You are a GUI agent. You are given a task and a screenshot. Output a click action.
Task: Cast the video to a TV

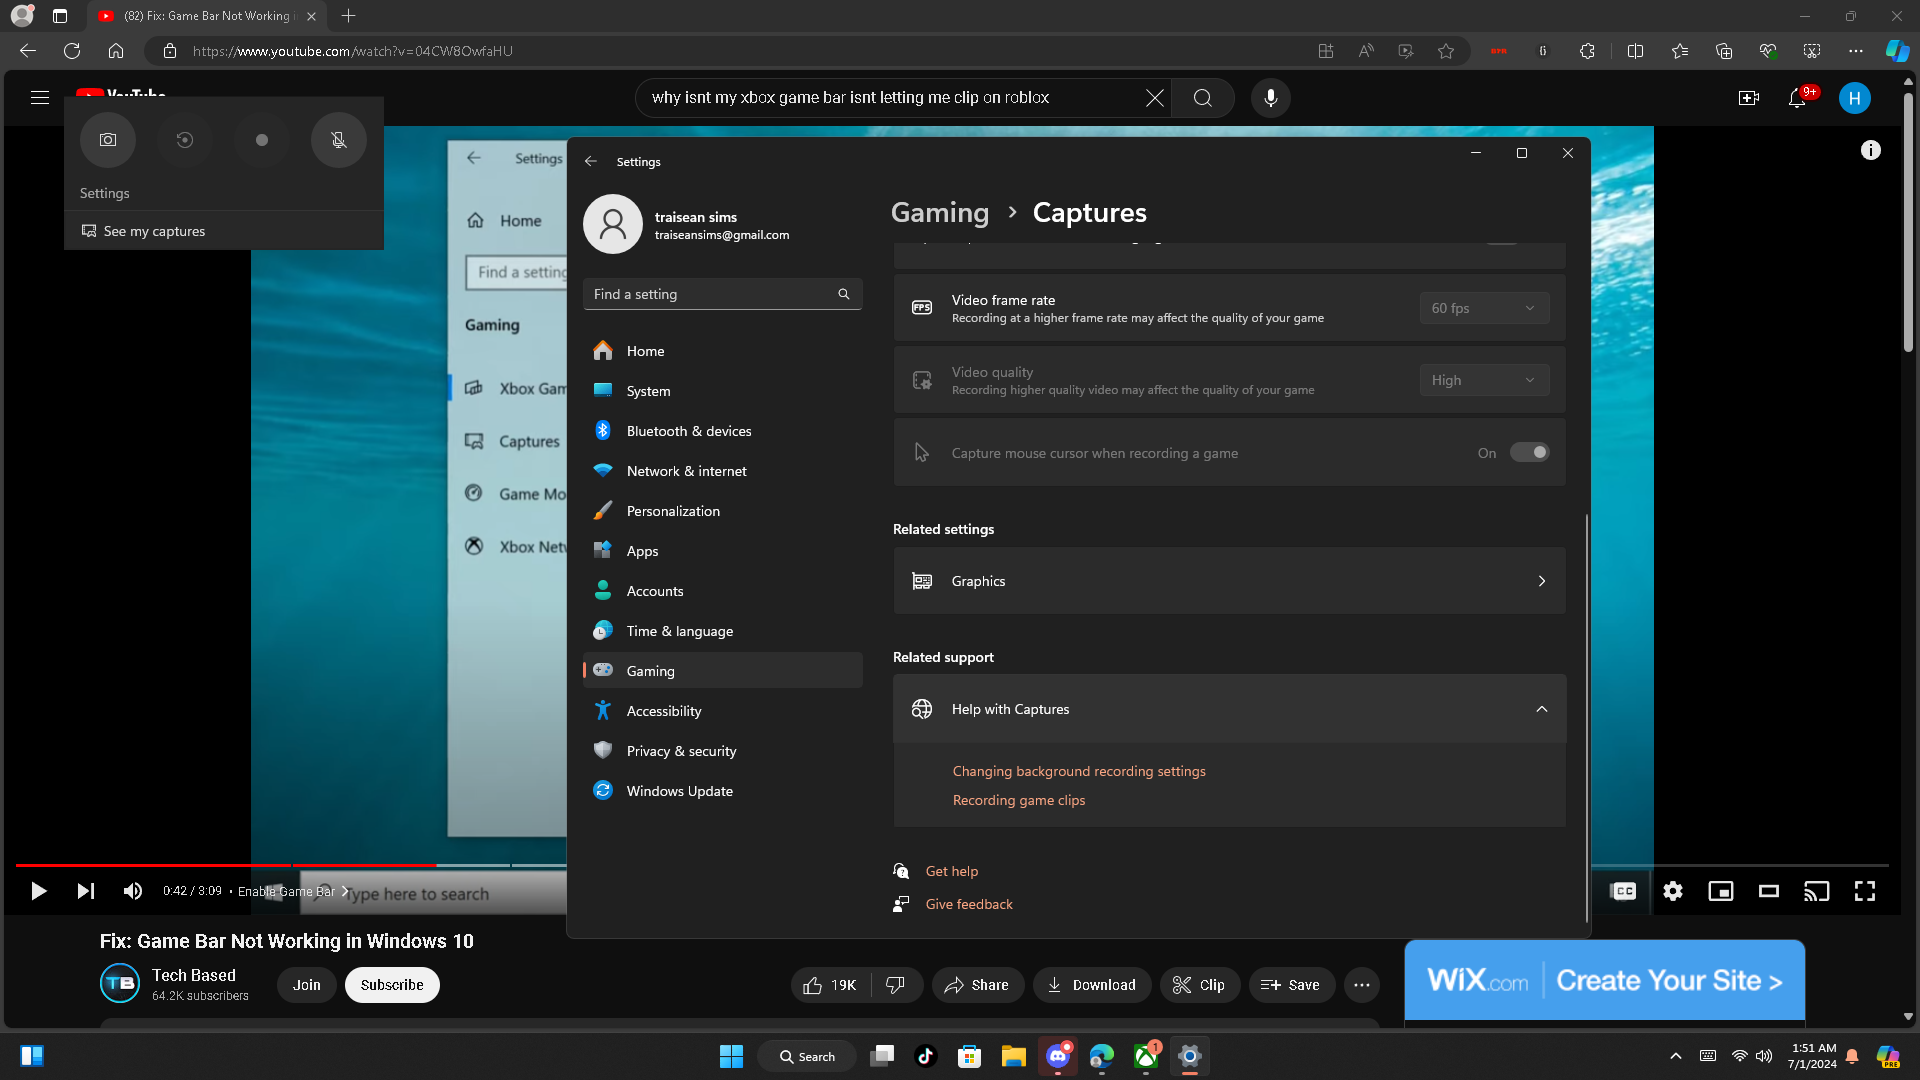tap(1817, 891)
